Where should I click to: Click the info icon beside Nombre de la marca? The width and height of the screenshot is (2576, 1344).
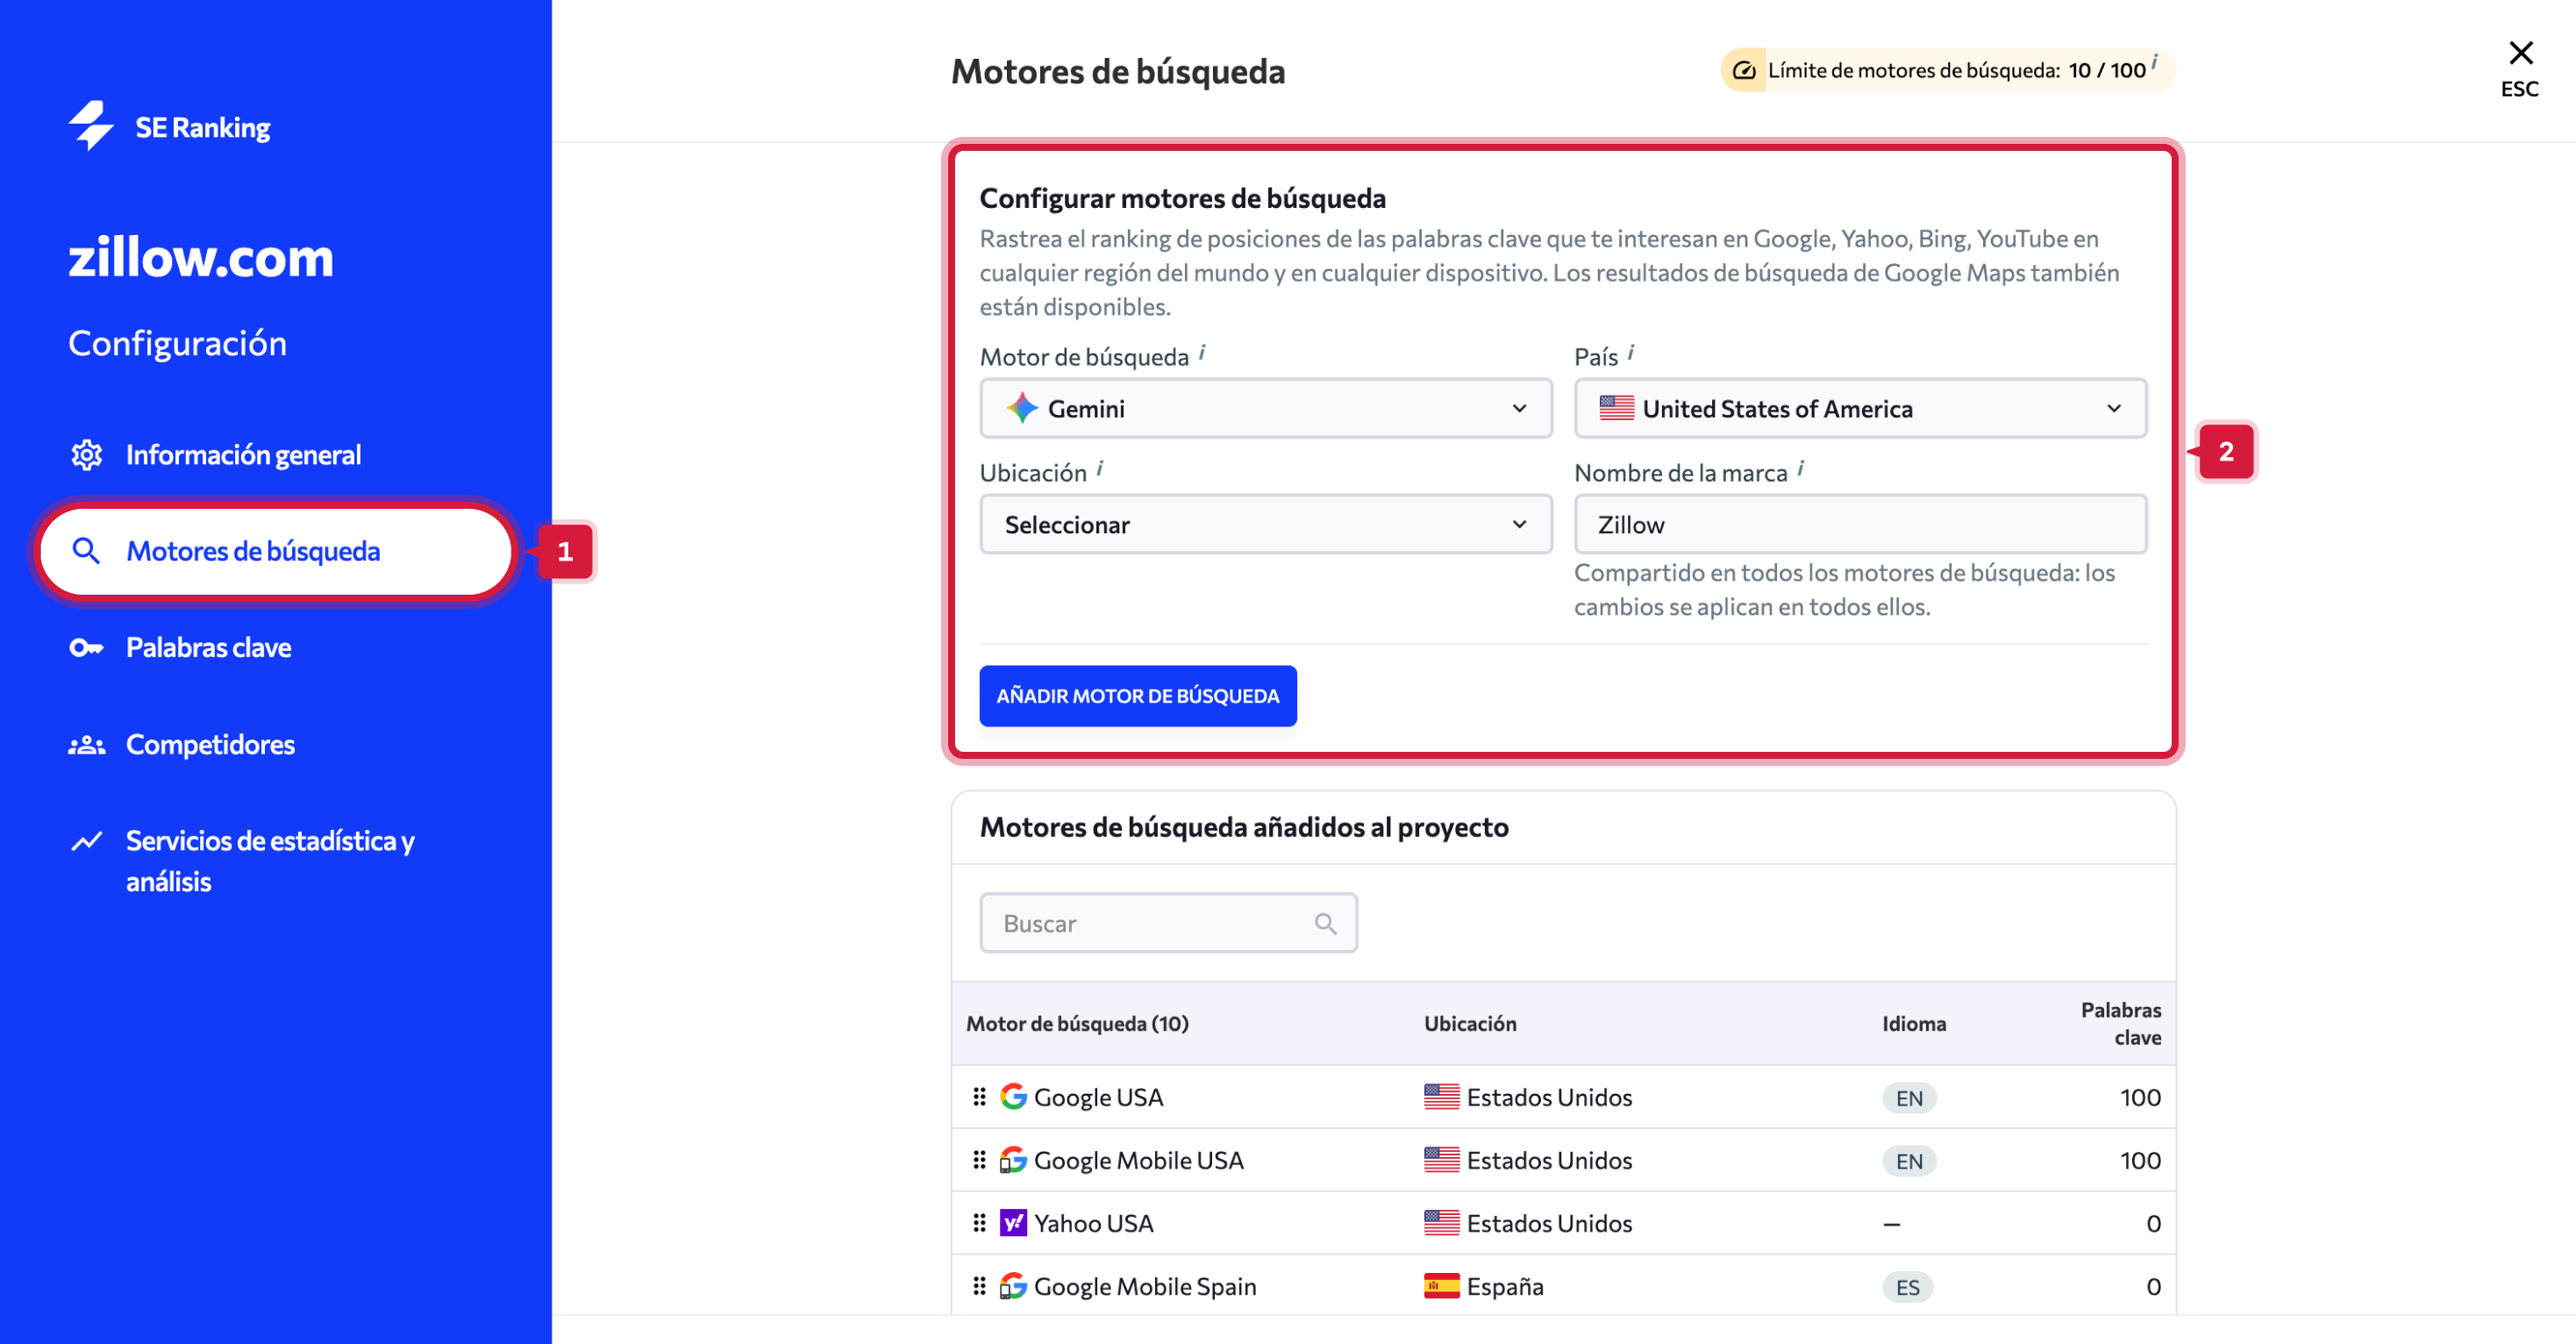(x=1801, y=468)
